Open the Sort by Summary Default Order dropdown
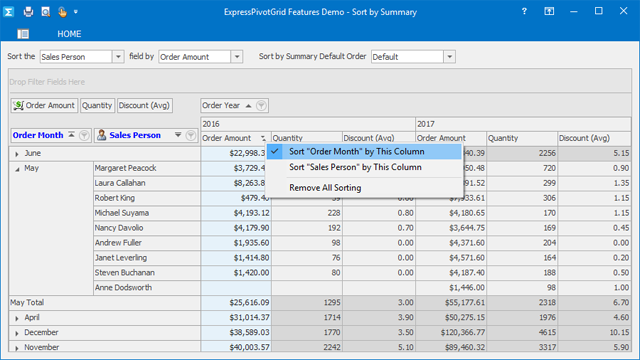The image size is (640, 360). pos(449,57)
